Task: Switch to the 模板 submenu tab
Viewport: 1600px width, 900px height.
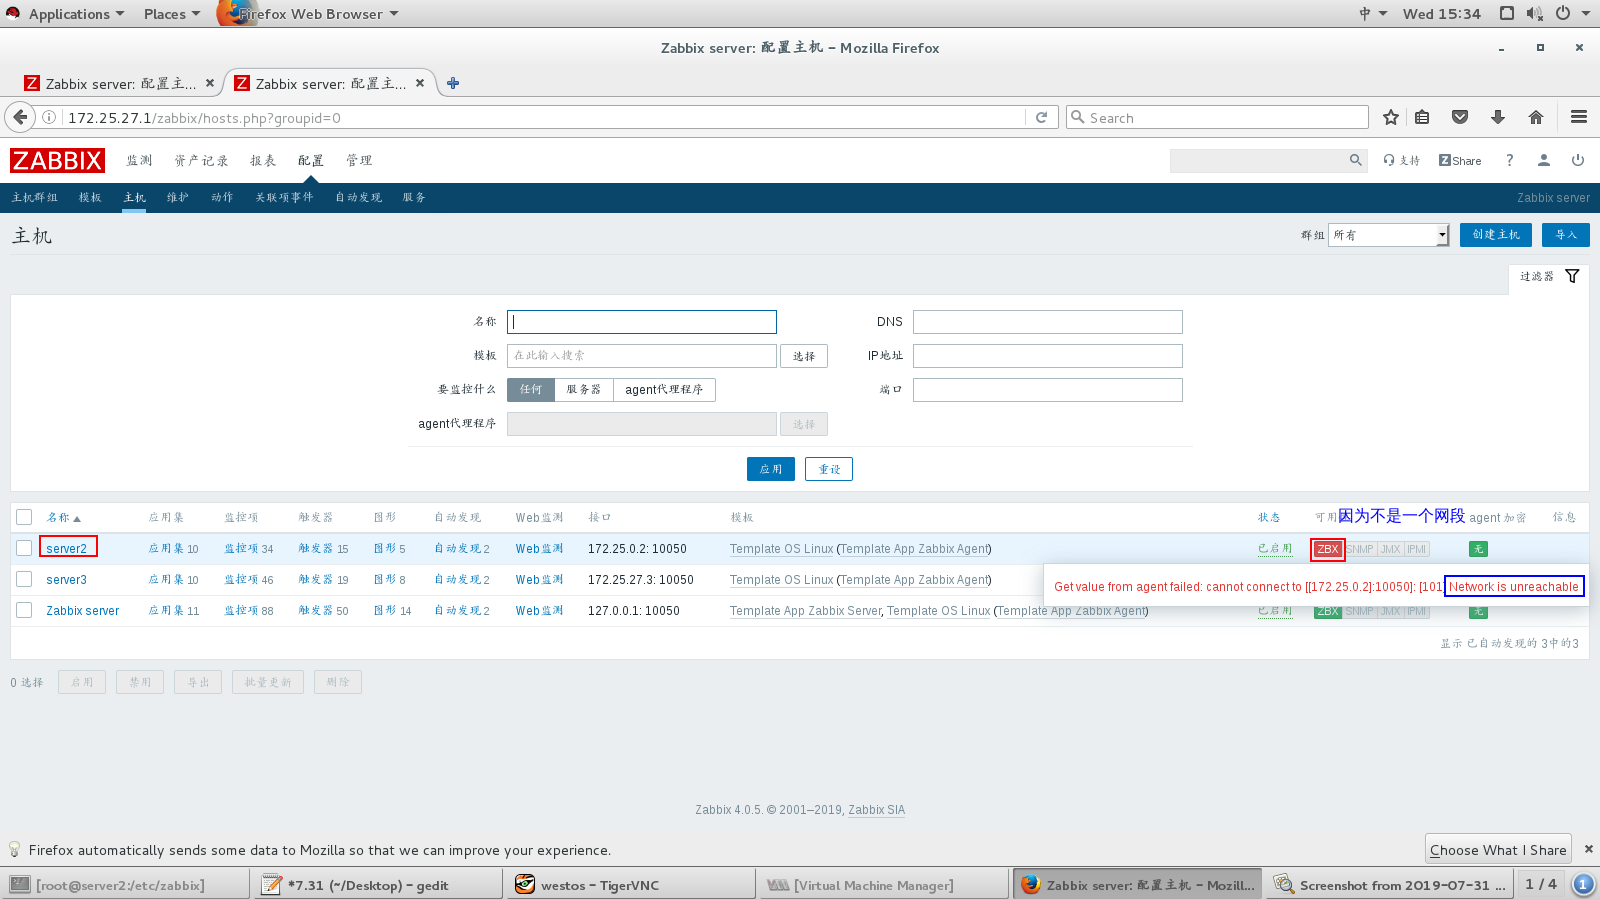Action: [90, 198]
